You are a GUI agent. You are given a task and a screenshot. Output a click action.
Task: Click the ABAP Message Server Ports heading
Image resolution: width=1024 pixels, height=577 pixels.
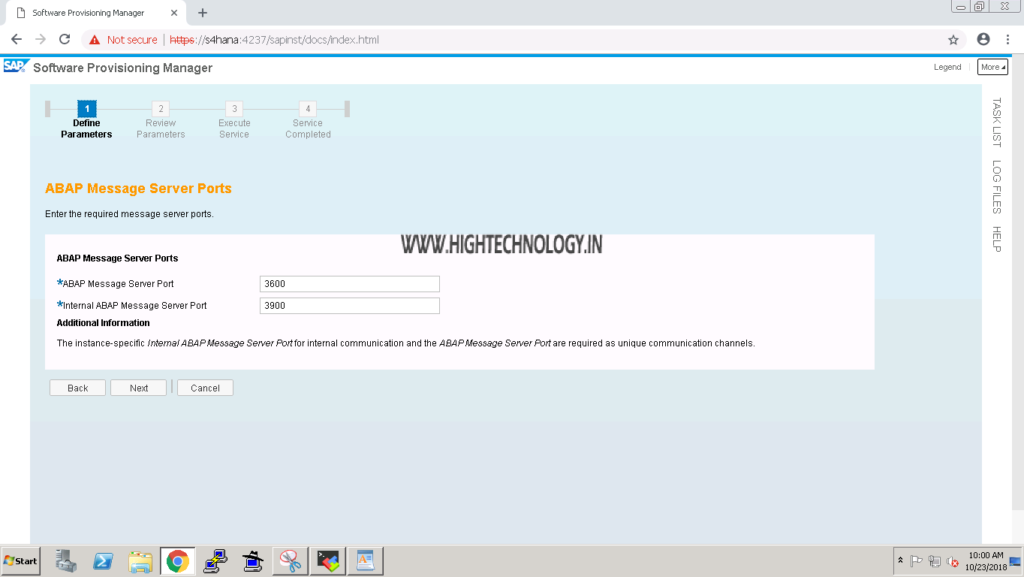(138, 189)
